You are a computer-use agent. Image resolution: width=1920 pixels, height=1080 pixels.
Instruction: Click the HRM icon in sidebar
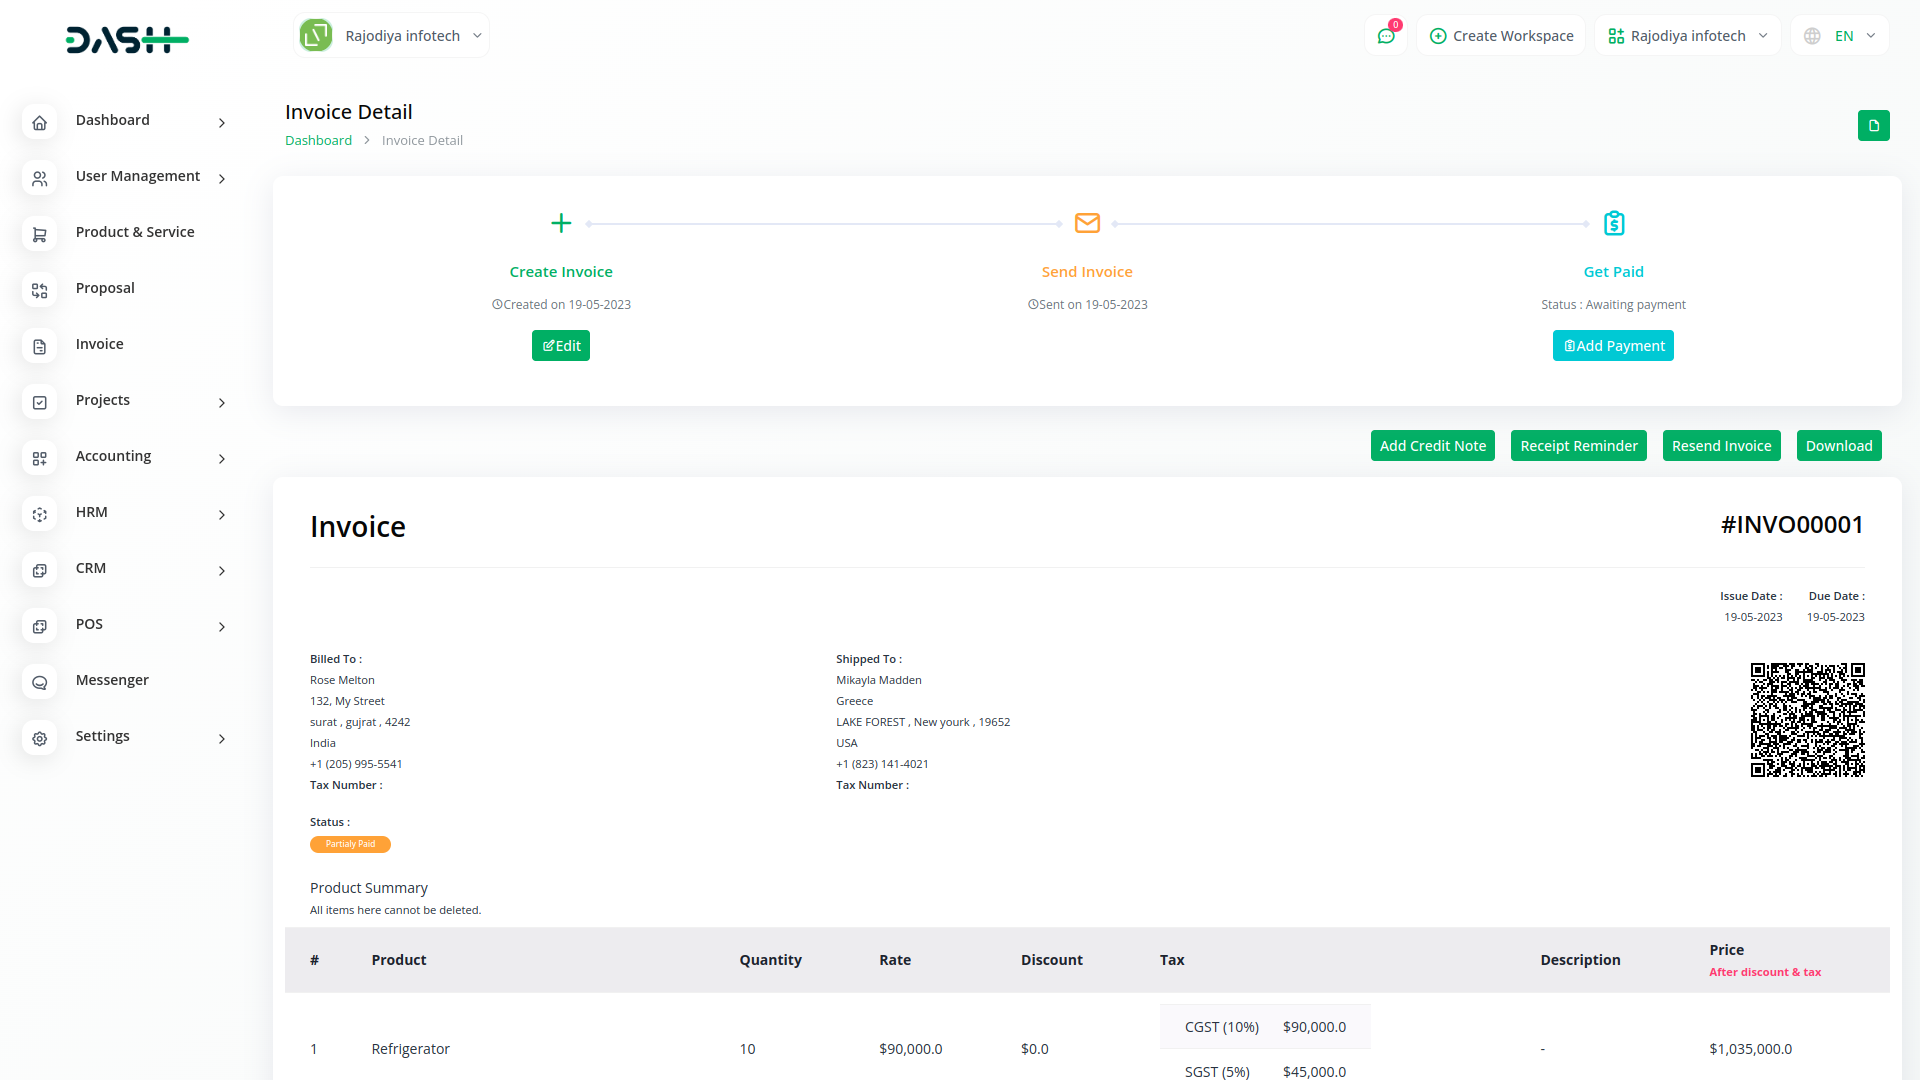click(x=40, y=514)
